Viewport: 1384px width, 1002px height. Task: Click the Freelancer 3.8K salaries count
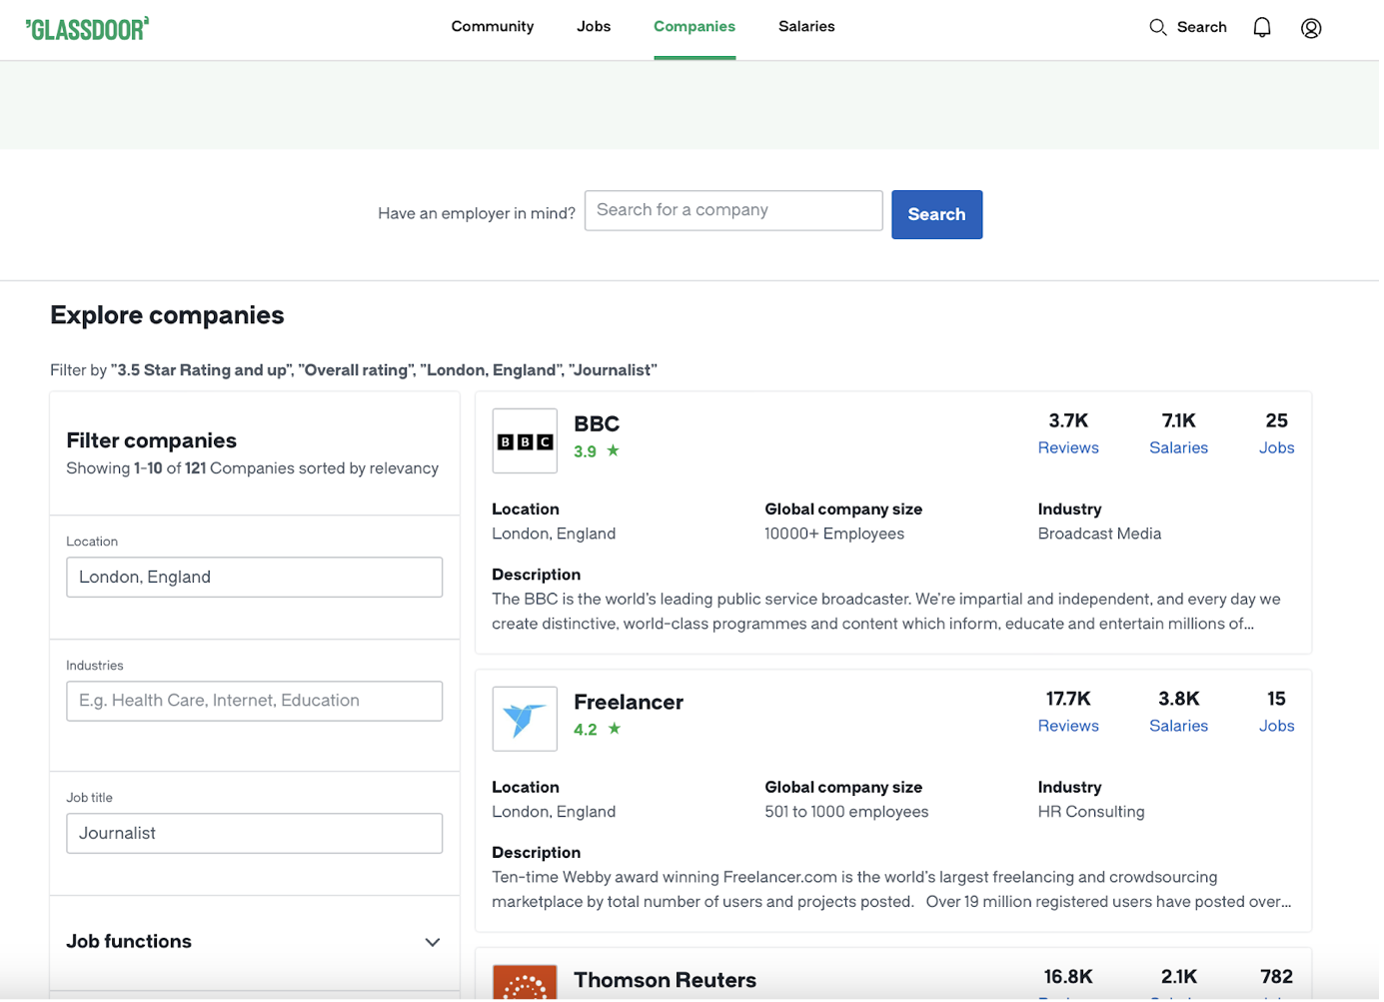[1181, 700]
